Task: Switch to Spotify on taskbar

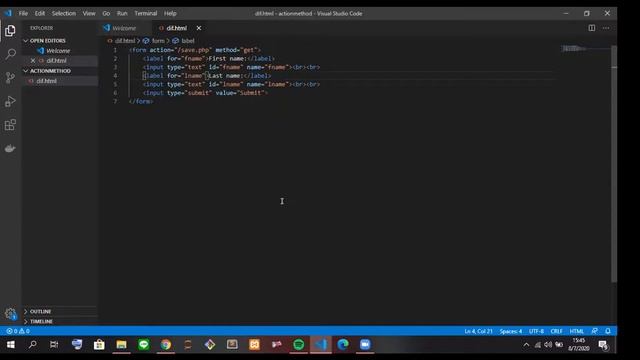Action: click(298, 345)
